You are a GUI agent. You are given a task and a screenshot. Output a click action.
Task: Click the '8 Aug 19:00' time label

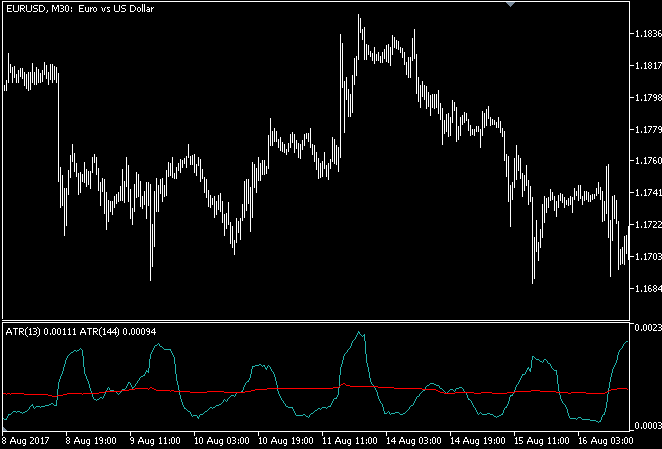91,441
